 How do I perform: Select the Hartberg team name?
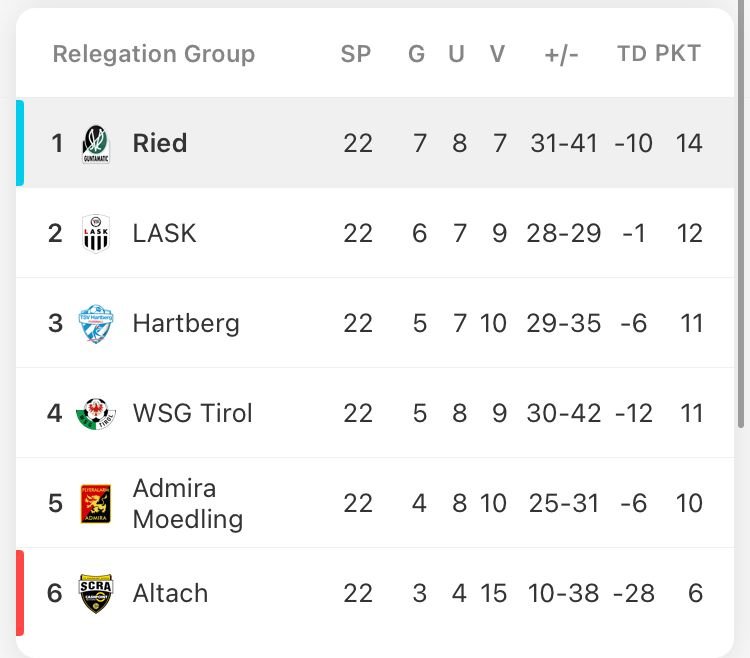(x=186, y=324)
